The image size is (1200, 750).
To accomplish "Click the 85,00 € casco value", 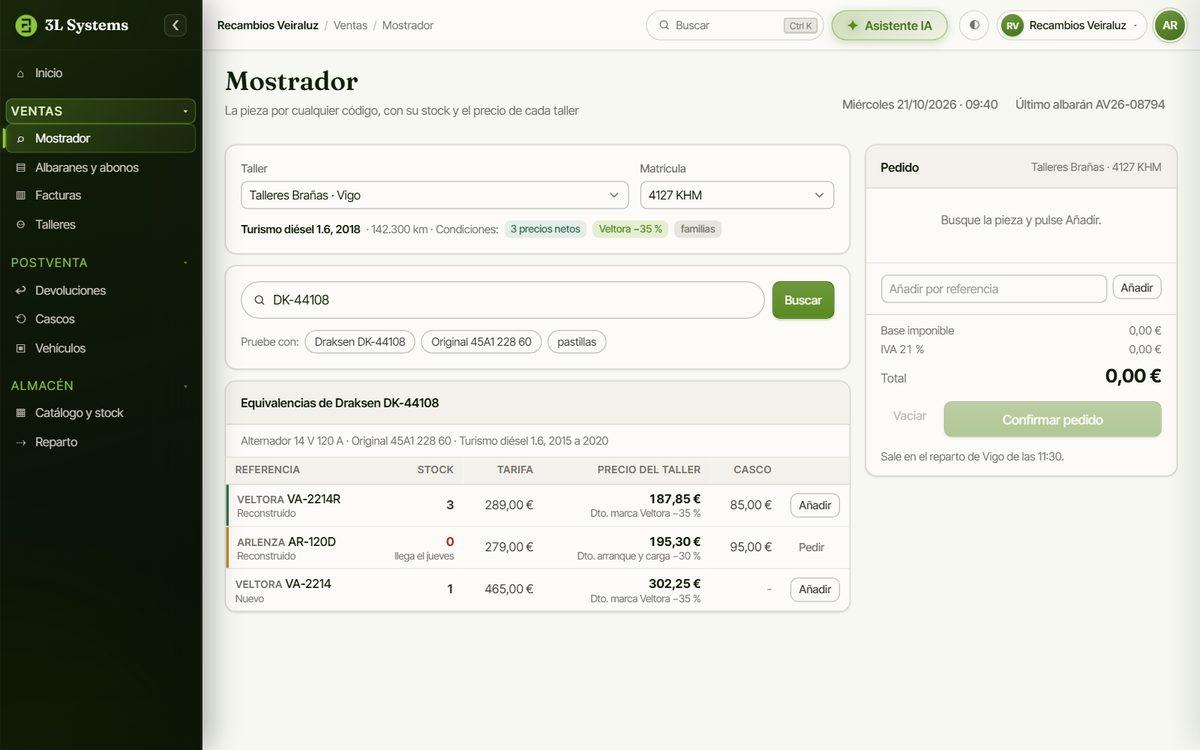I will tap(749, 505).
